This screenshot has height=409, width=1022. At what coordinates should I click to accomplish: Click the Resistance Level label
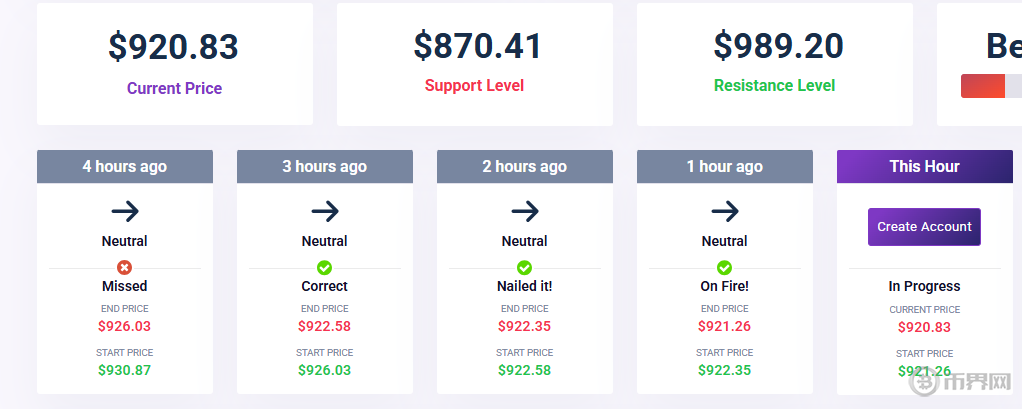pyautogui.click(x=774, y=86)
